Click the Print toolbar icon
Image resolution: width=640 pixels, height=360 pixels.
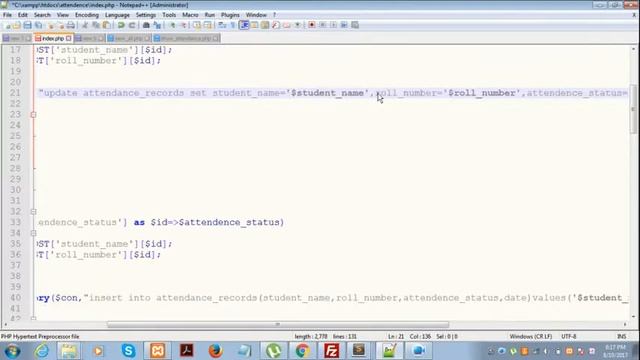[70, 25]
